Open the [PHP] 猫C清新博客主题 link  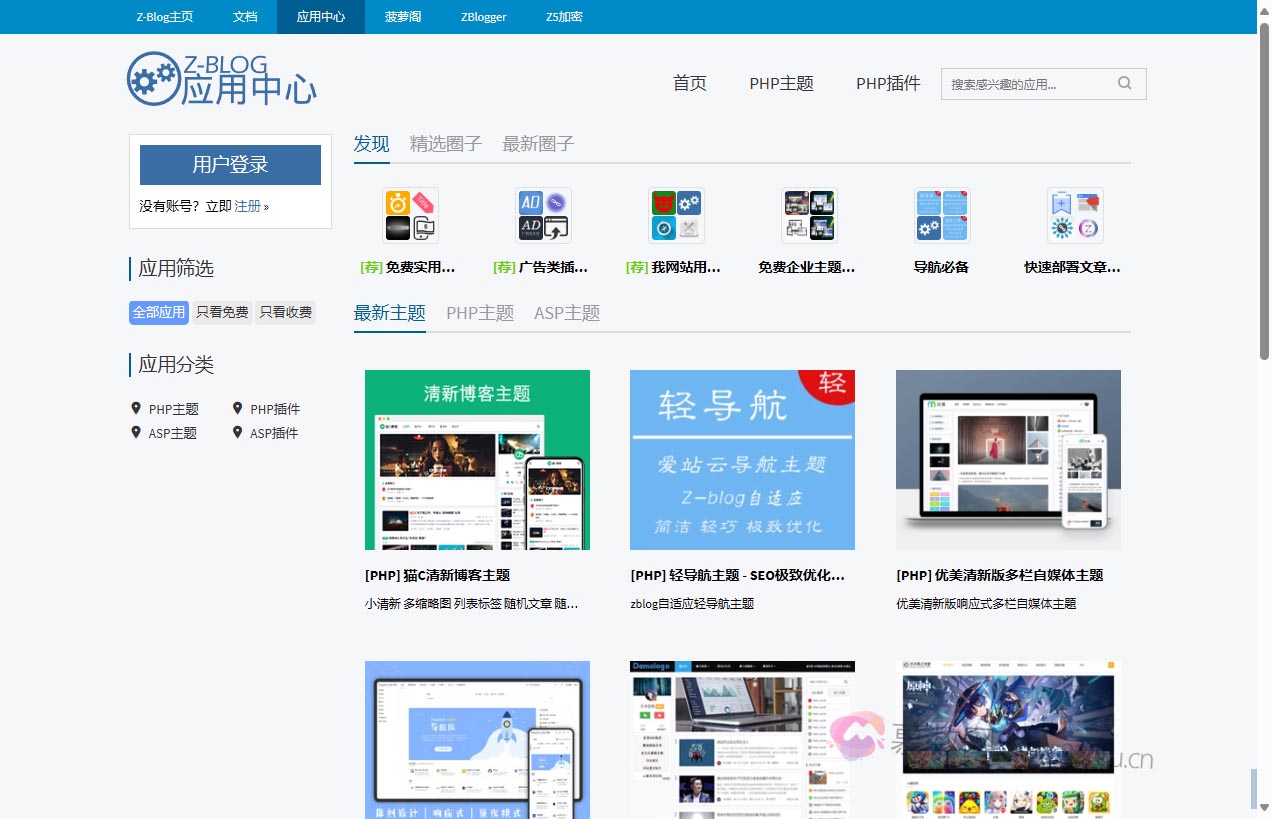click(x=437, y=575)
